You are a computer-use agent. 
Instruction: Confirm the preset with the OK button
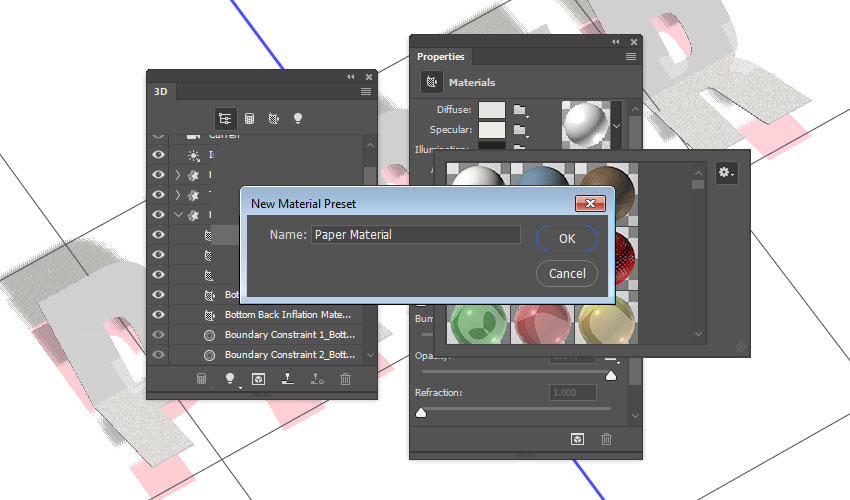[567, 239]
